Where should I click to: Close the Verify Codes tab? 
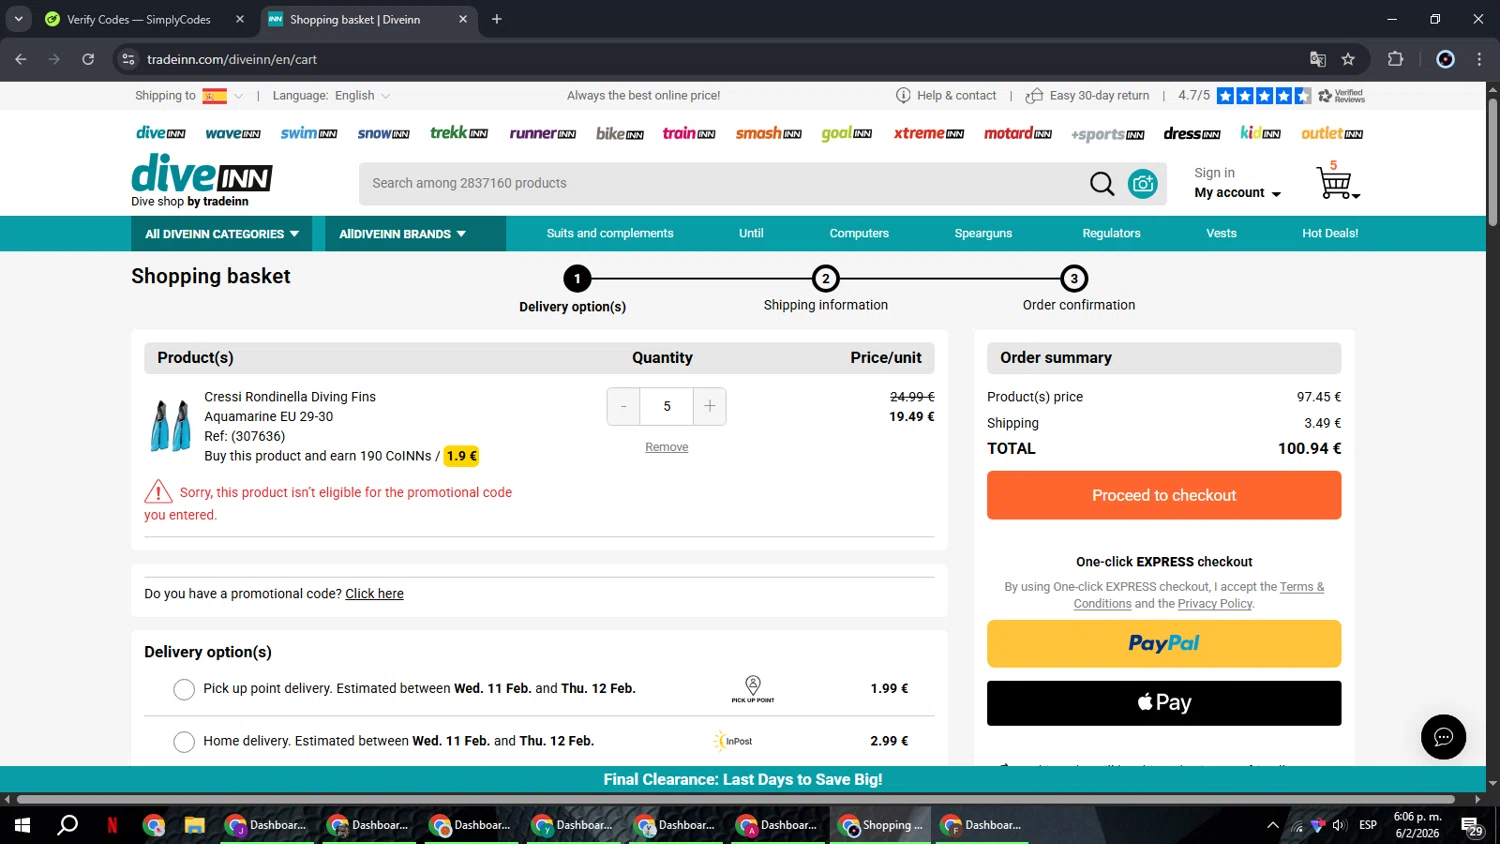click(240, 19)
